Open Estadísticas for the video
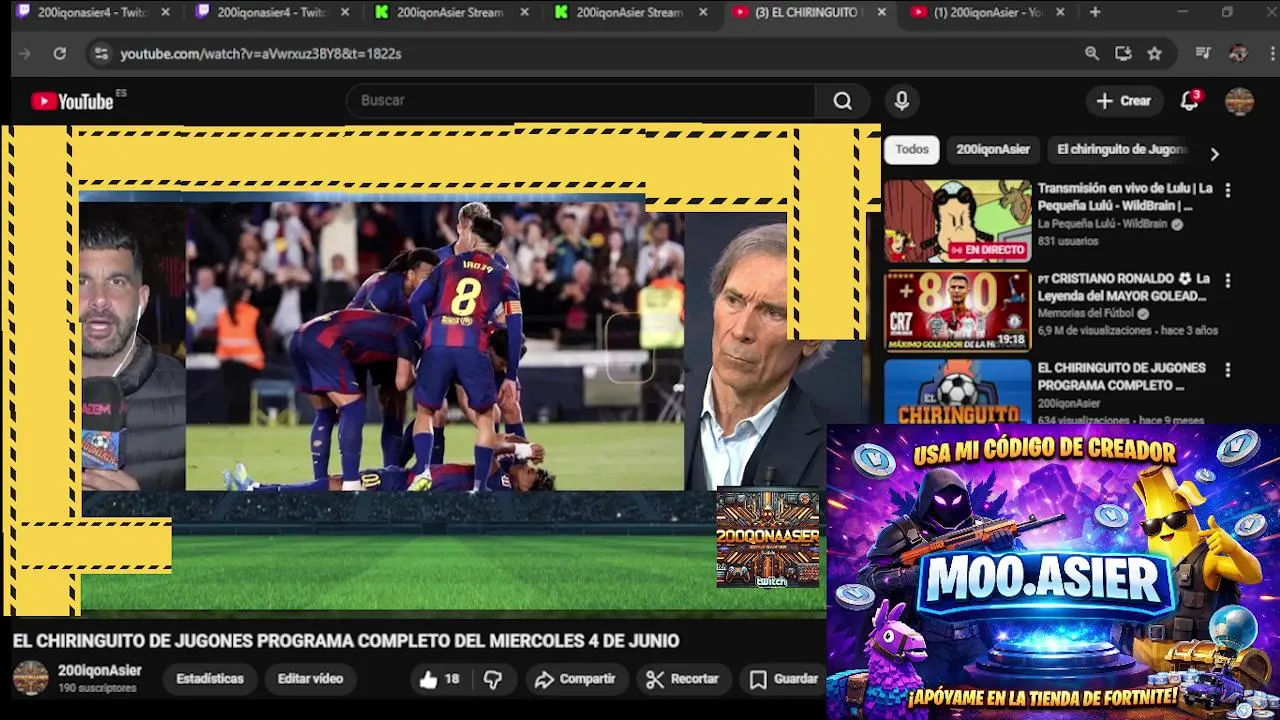Screen dimensions: 1280x720 210,679
